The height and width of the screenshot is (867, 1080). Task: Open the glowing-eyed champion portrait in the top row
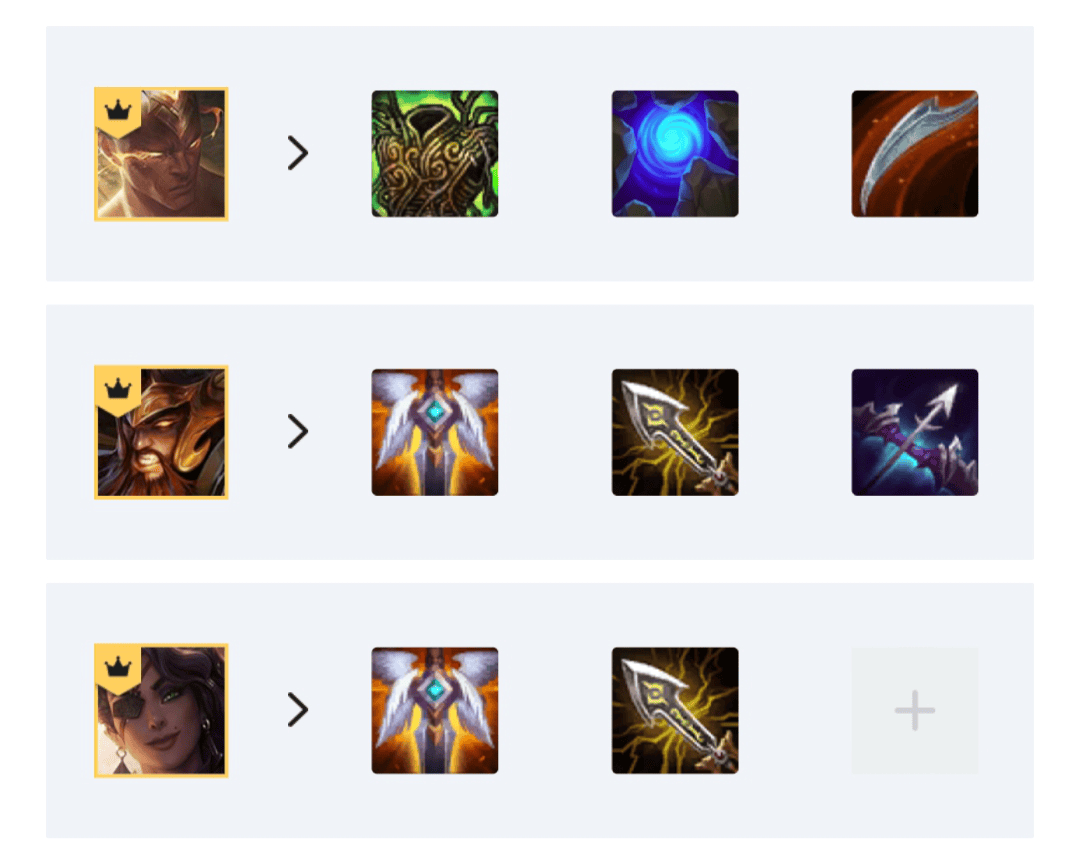point(161,154)
